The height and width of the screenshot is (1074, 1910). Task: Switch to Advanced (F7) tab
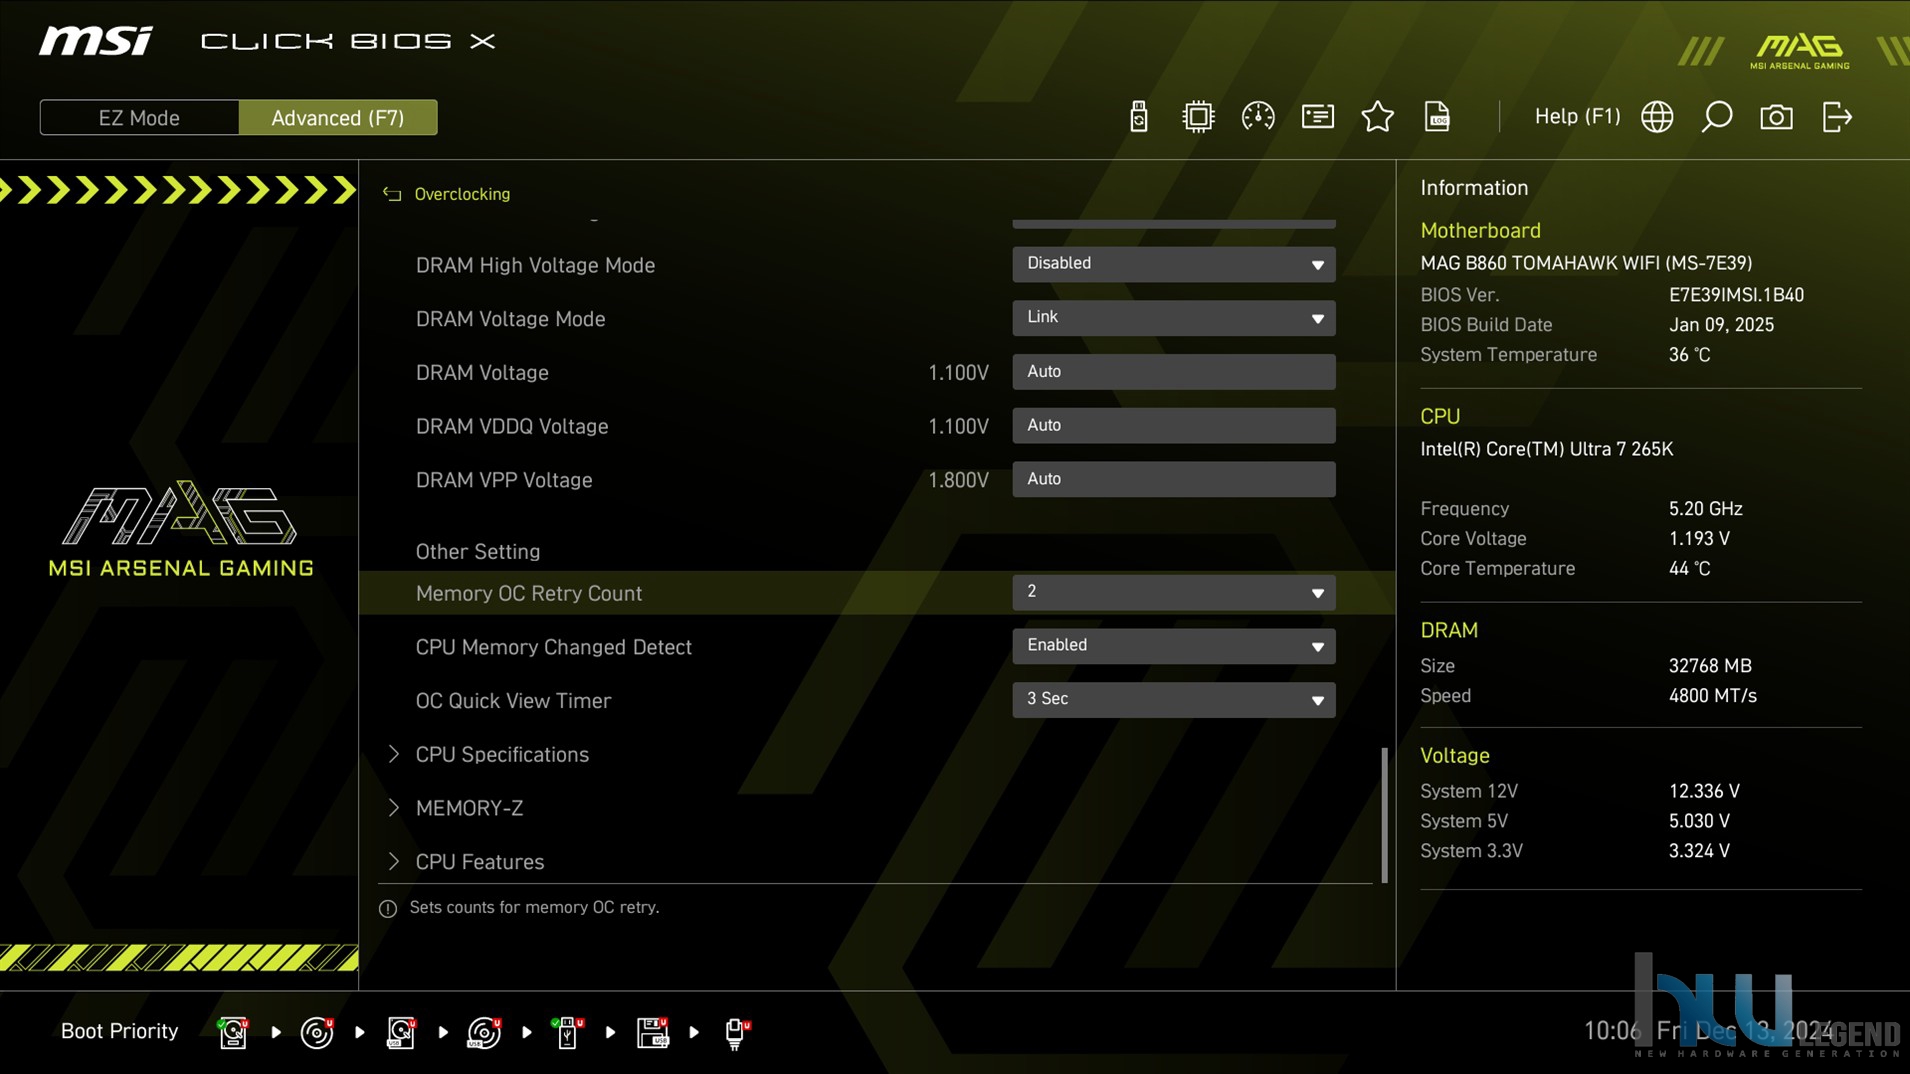pos(338,118)
